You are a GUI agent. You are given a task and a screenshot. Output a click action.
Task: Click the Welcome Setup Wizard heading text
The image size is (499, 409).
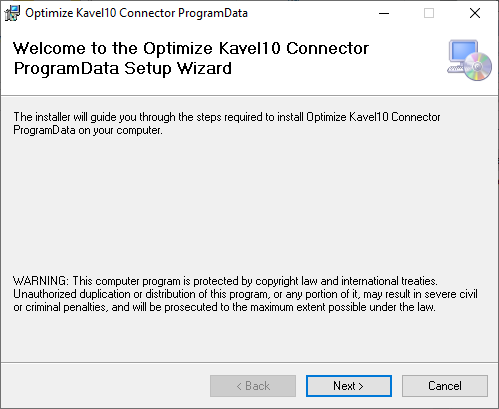pyautogui.click(x=191, y=58)
